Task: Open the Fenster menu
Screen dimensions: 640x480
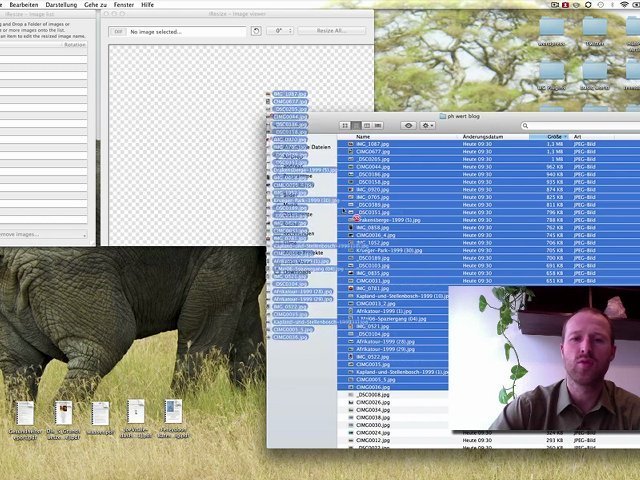Action: (x=124, y=5)
